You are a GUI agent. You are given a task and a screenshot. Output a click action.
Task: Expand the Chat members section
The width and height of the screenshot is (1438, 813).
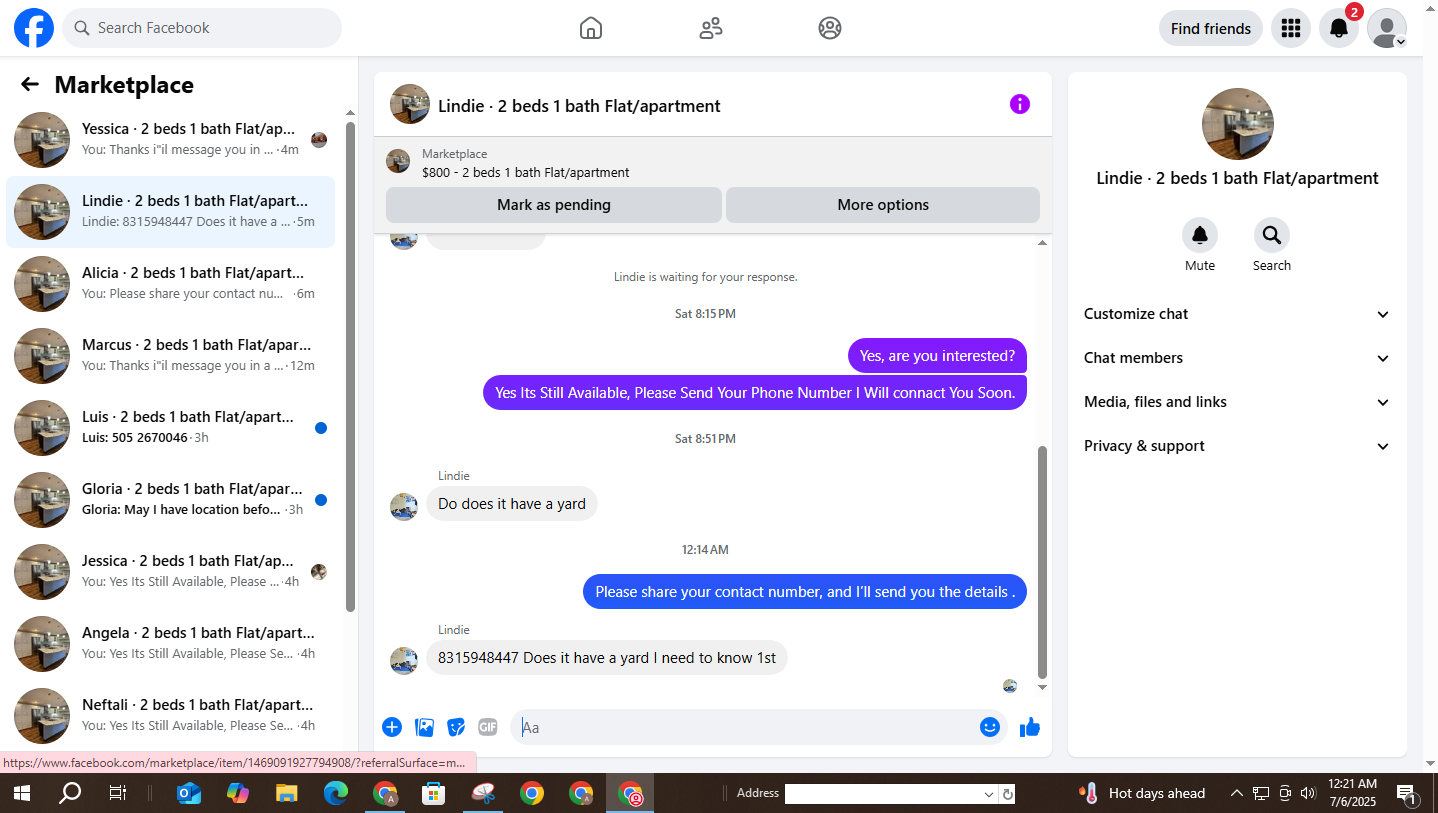pyautogui.click(x=1237, y=358)
